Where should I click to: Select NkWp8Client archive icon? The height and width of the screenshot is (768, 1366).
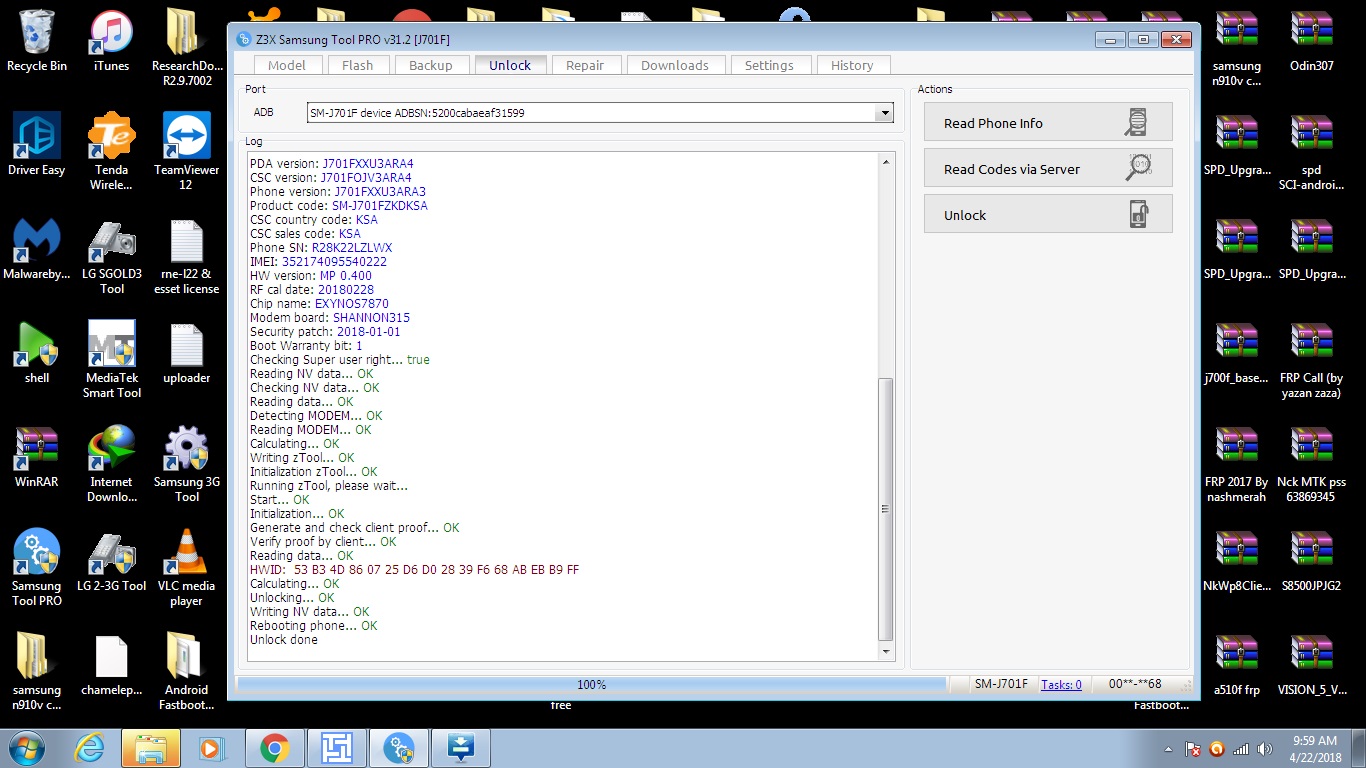coord(1237,561)
